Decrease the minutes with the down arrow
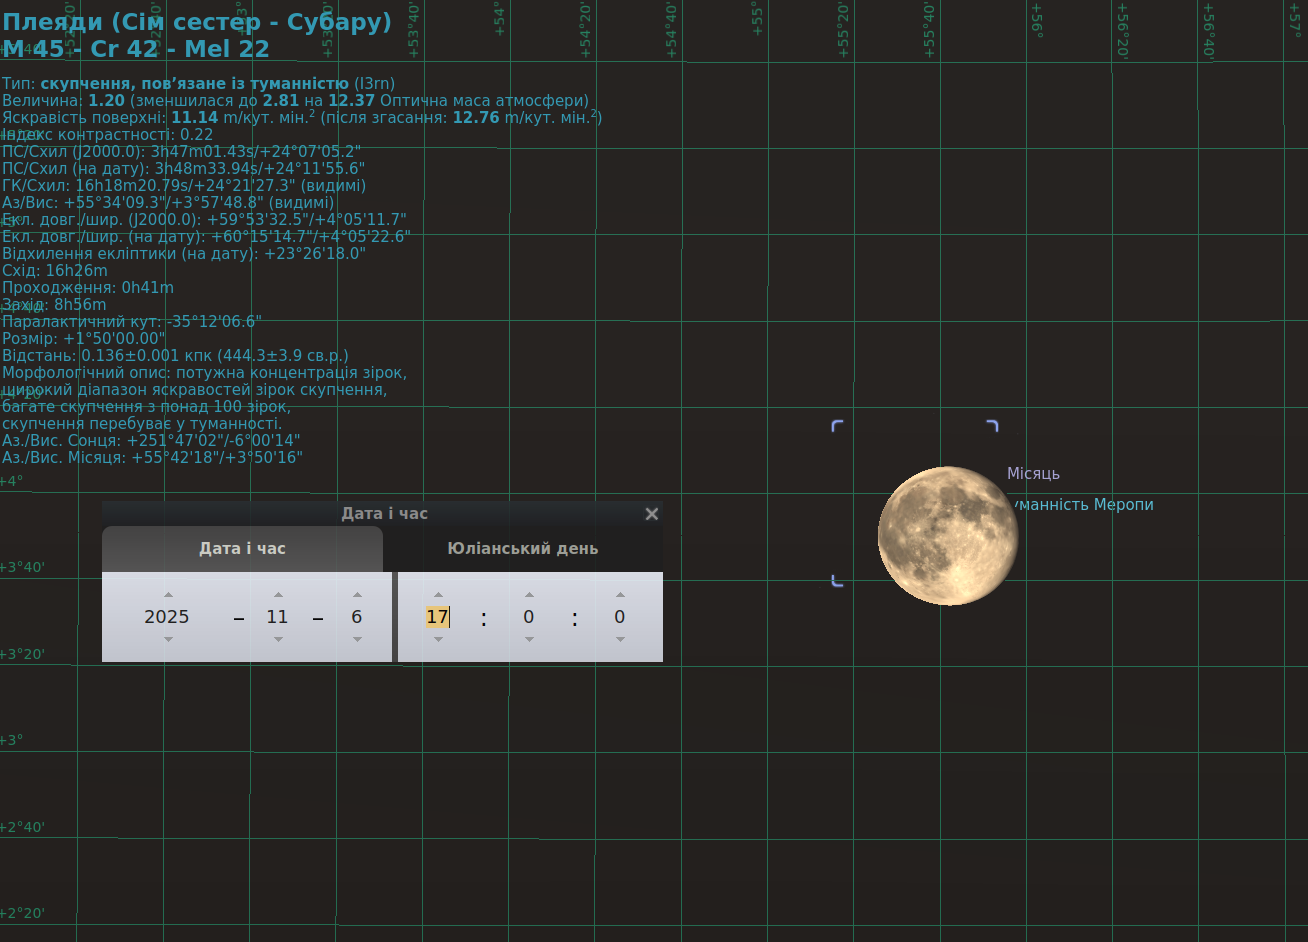Screen dimensions: 1308x942 (529, 639)
